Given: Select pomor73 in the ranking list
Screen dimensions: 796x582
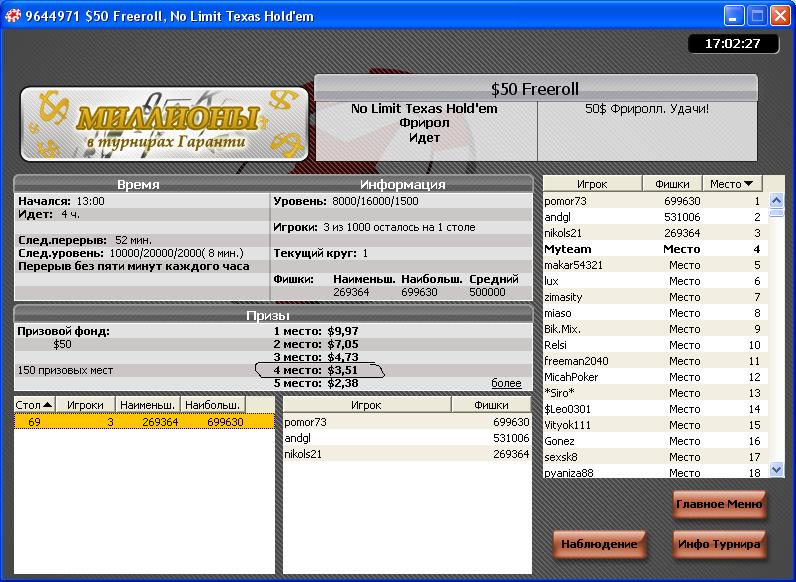Looking at the screenshot, I should (x=655, y=201).
